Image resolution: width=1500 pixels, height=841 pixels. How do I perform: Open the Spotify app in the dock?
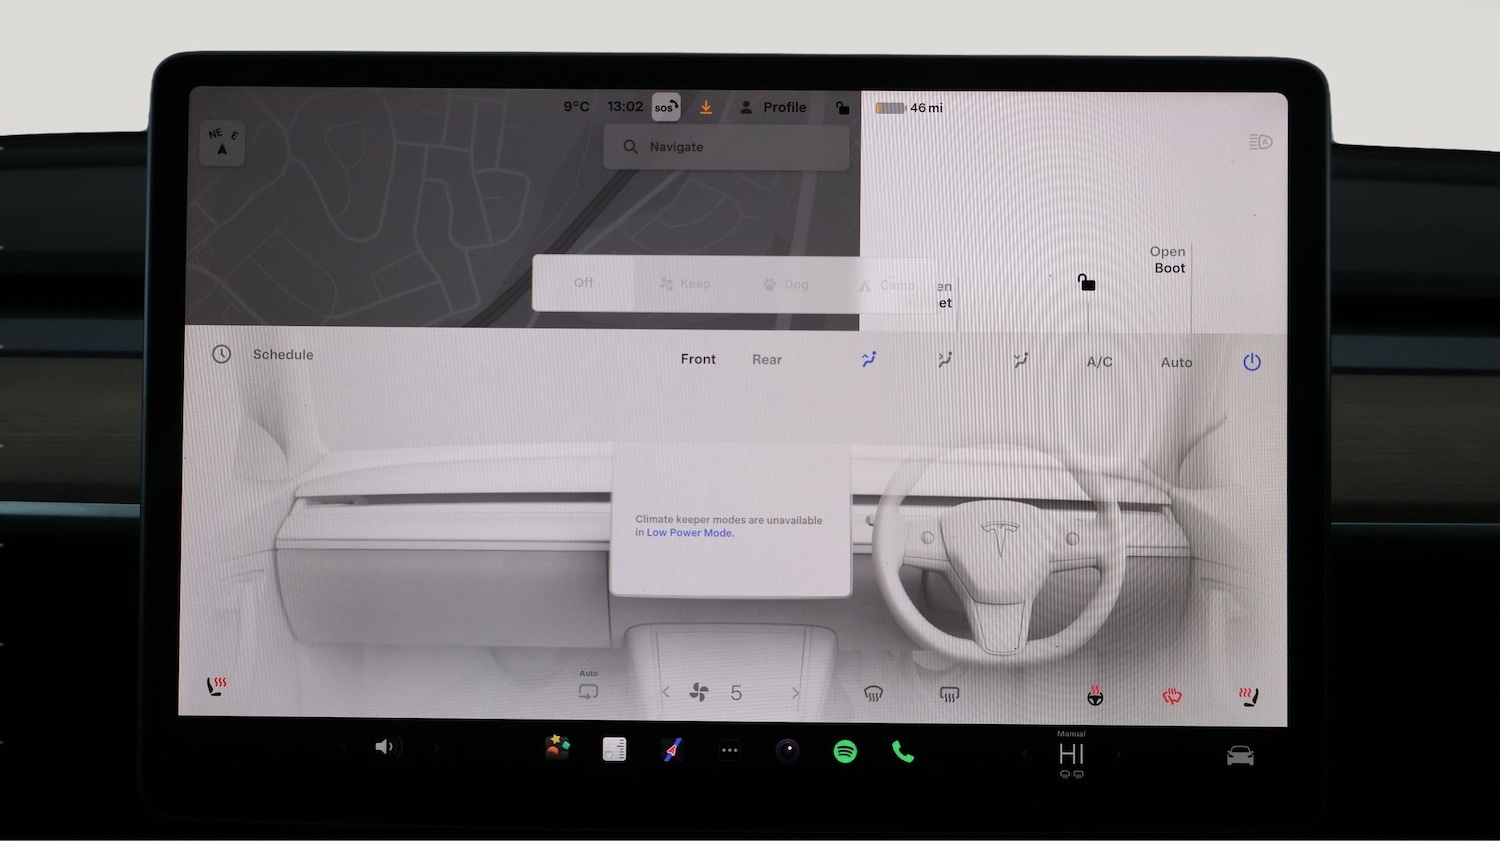(x=845, y=749)
